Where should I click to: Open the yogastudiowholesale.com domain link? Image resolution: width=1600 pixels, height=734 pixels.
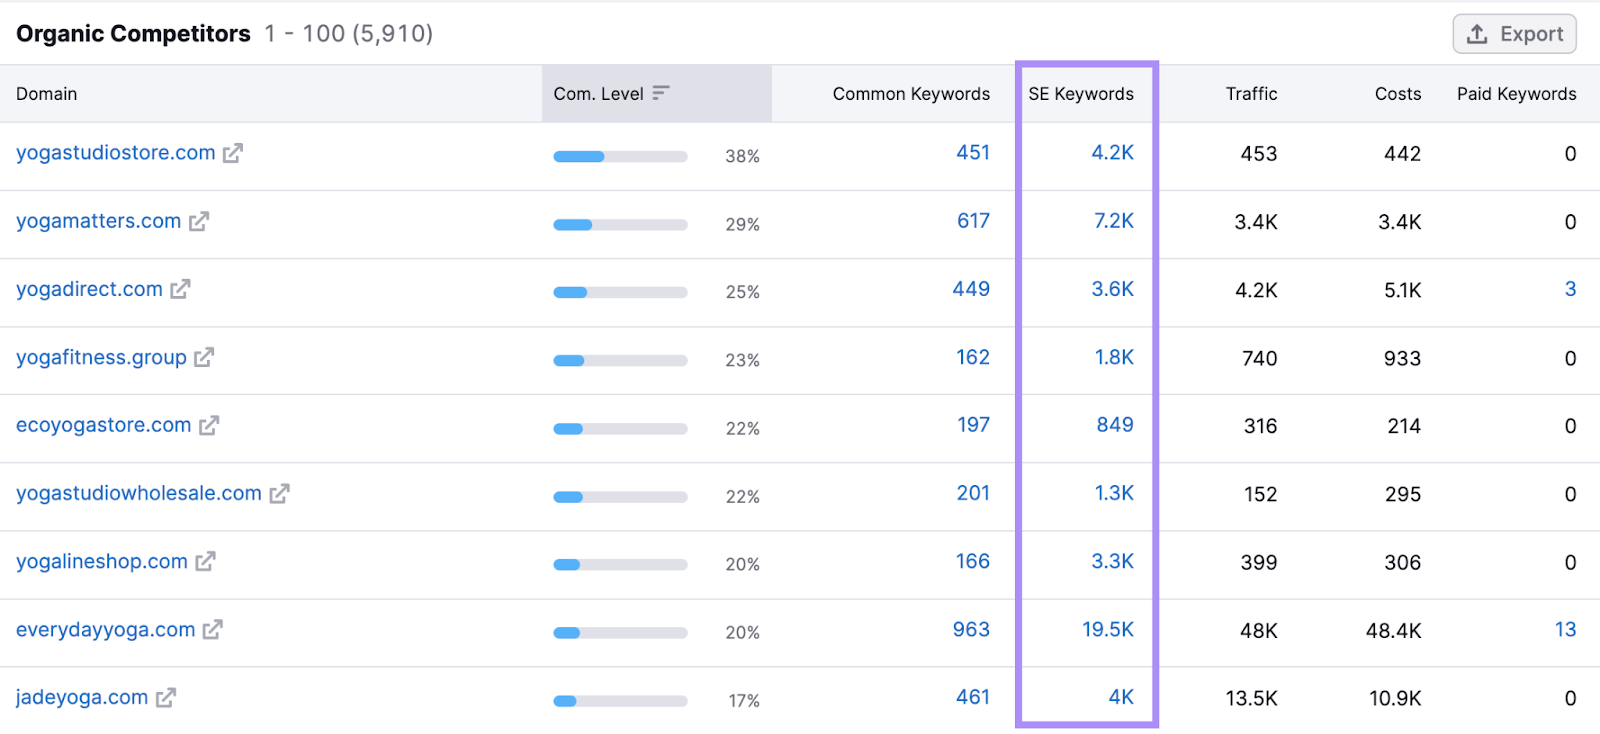coord(139,493)
